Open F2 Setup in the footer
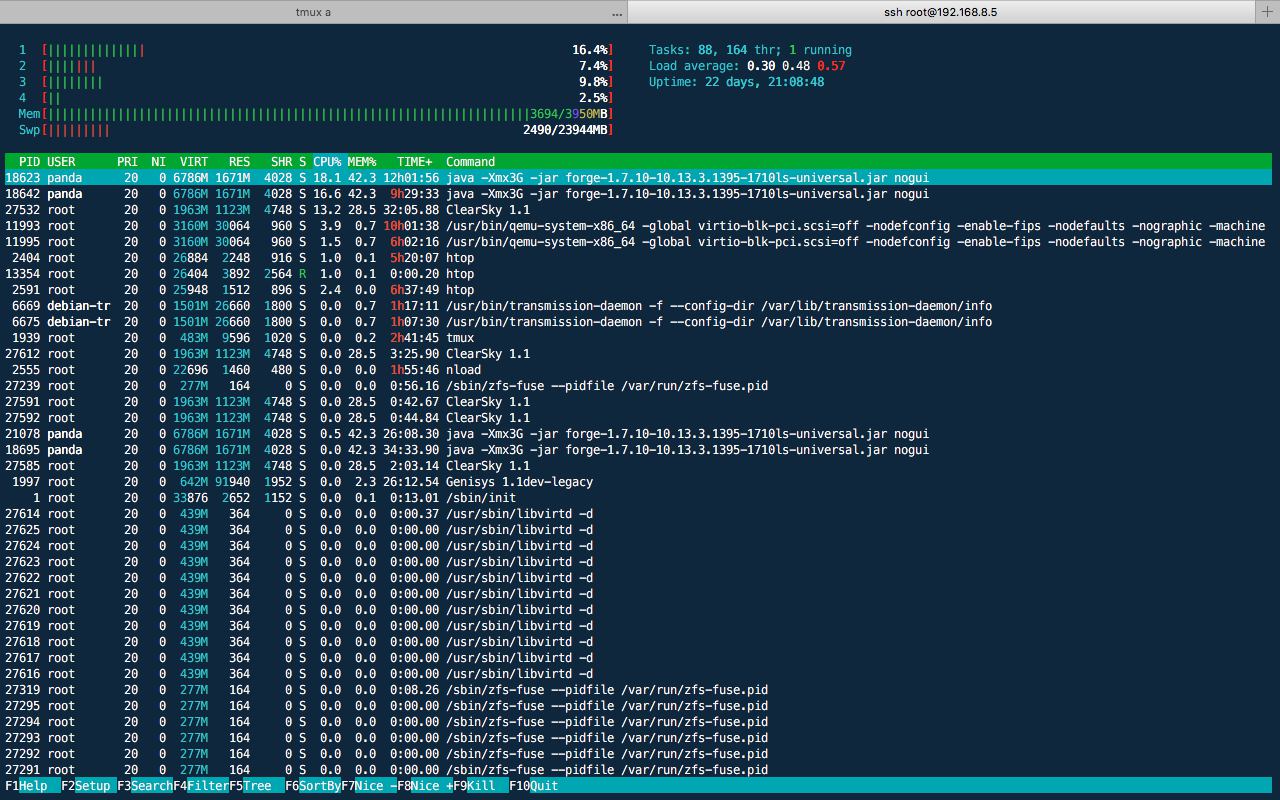Screen dimensions: 1280x800 [89, 786]
